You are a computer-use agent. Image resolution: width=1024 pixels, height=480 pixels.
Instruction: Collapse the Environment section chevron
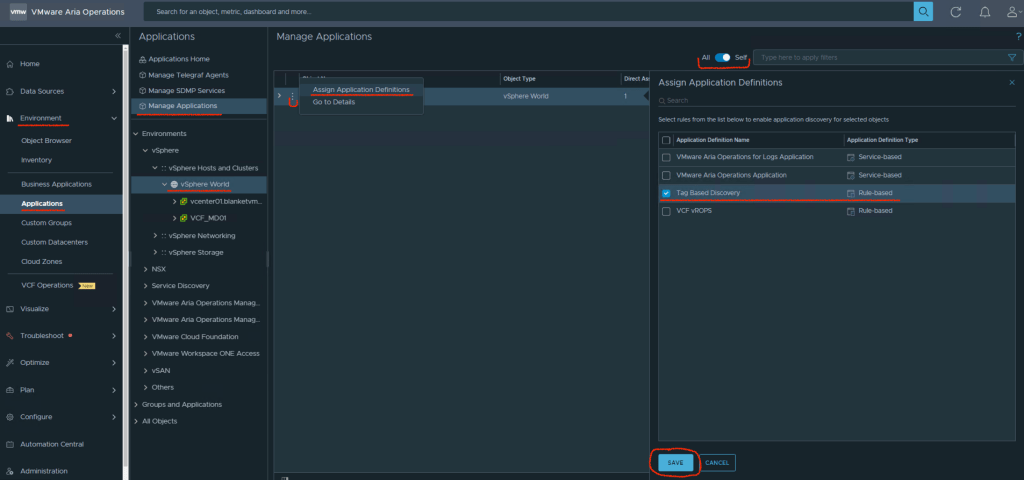tap(114, 118)
